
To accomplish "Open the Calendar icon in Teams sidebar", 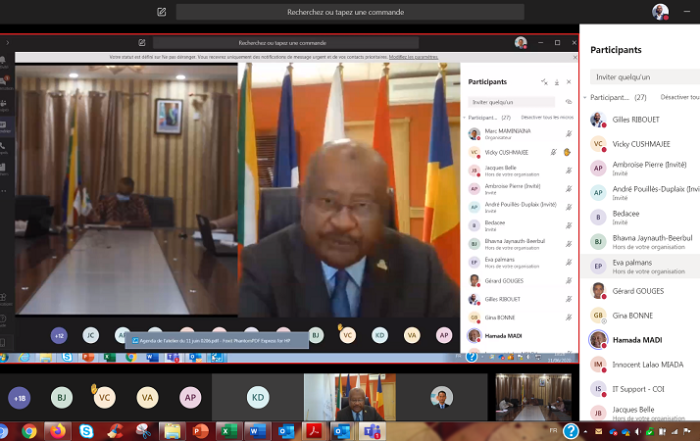I will tap(4, 127).
